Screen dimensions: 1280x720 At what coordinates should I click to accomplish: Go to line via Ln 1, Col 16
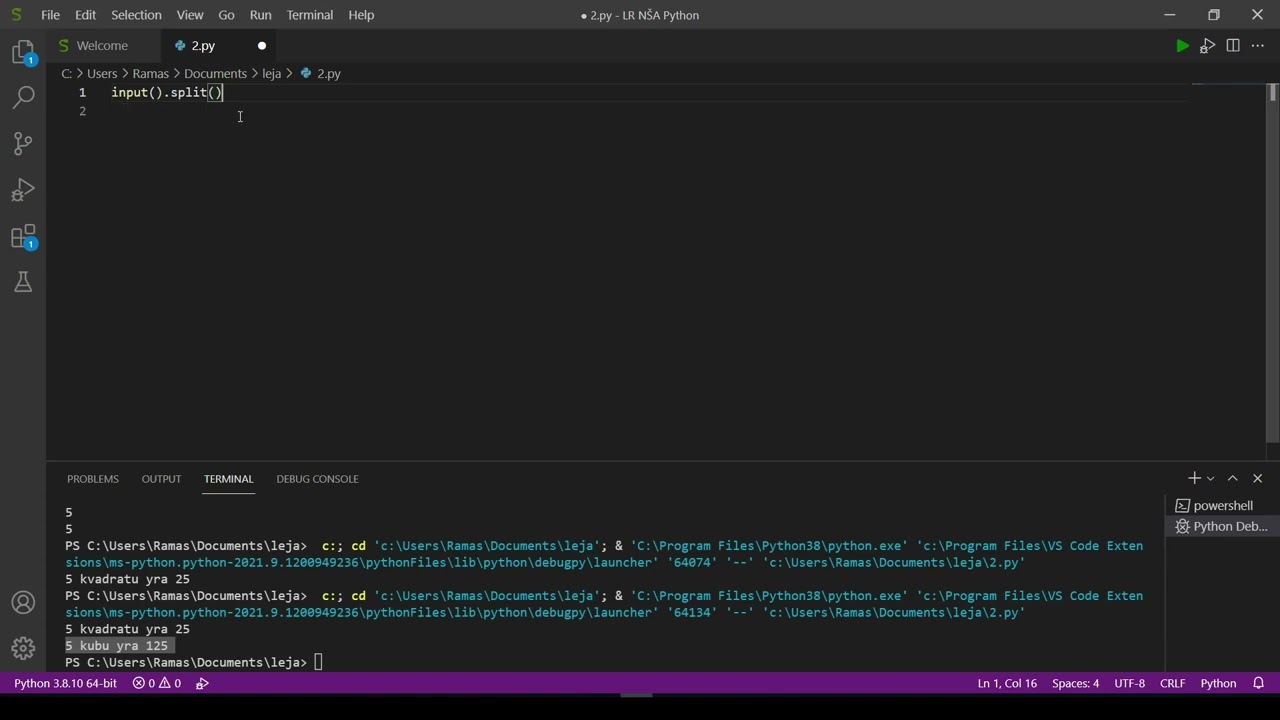pyautogui.click(x=1007, y=683)
